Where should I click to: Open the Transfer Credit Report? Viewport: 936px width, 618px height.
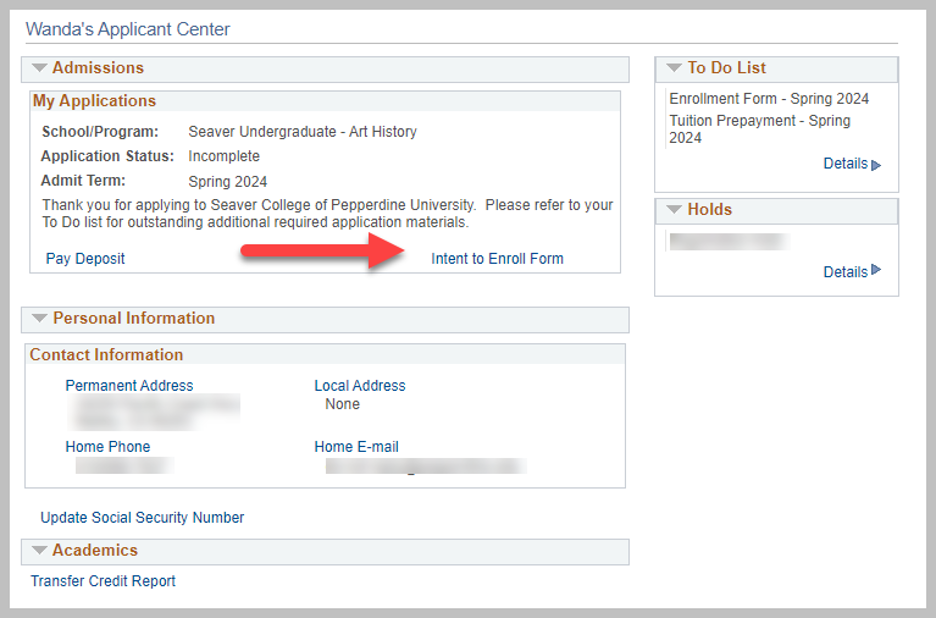[x=103, y=581]
